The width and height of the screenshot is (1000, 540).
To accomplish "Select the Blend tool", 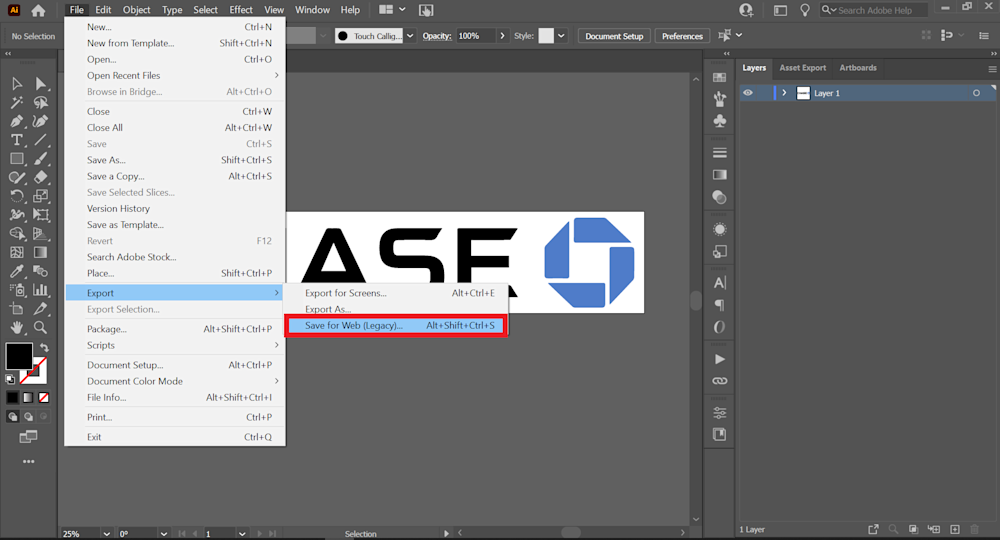I will (41, 271).
